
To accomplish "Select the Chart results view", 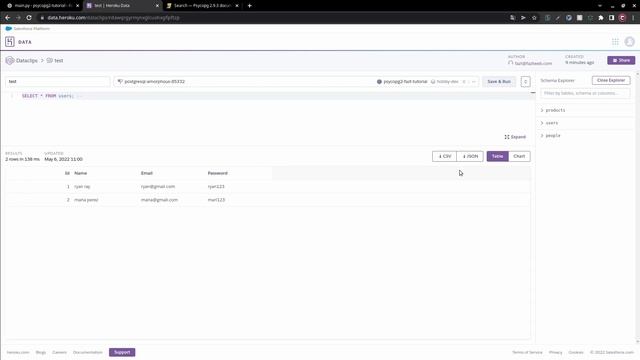I will [x=519, y=156].
